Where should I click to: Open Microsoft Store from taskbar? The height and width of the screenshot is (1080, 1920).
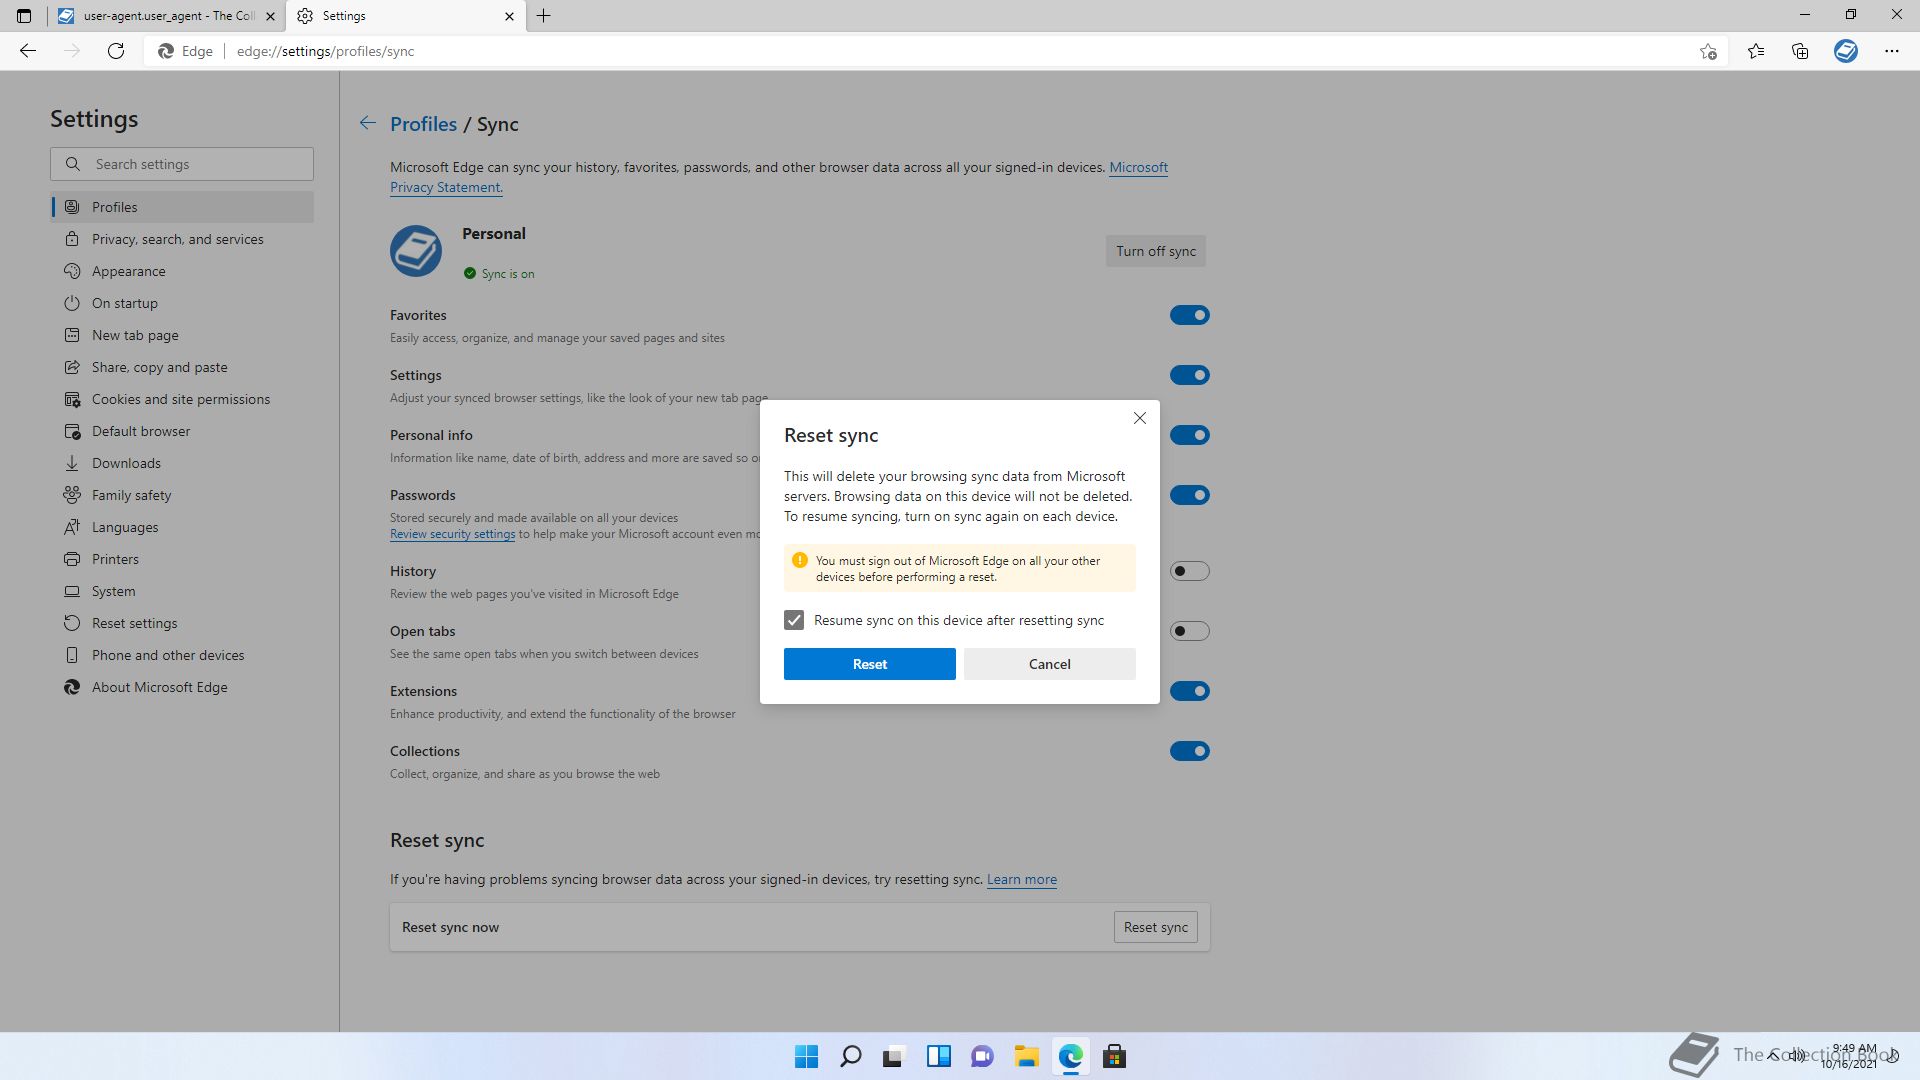click(x=1114, y=1056)
